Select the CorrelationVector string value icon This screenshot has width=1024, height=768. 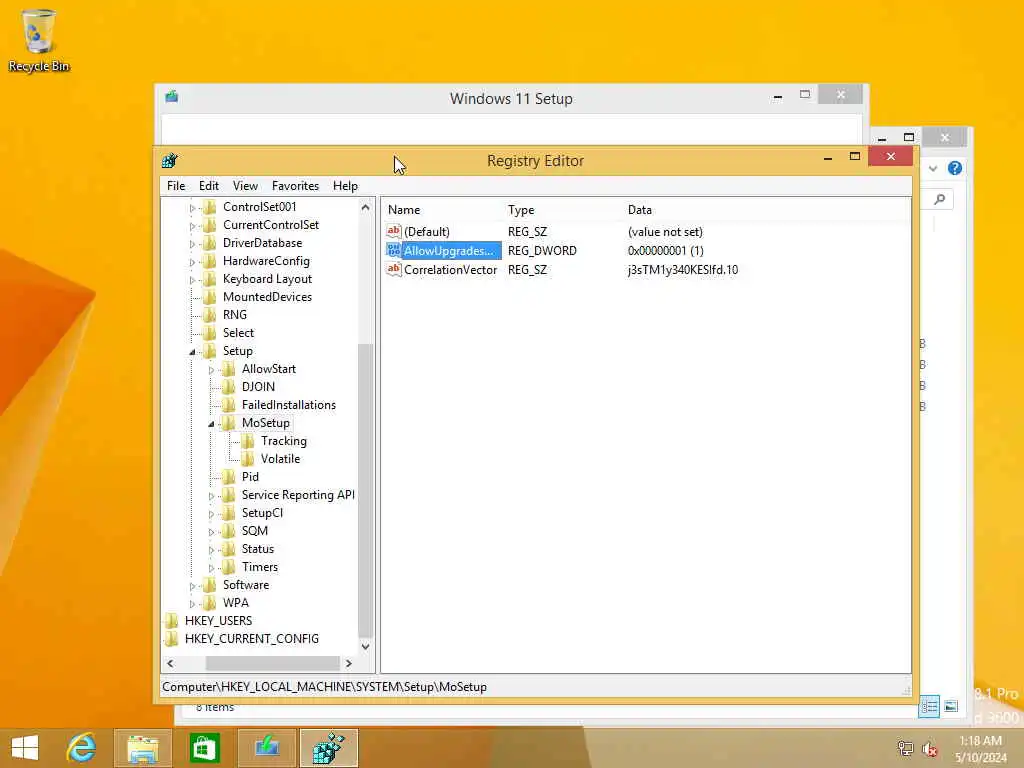coord(393,269)
